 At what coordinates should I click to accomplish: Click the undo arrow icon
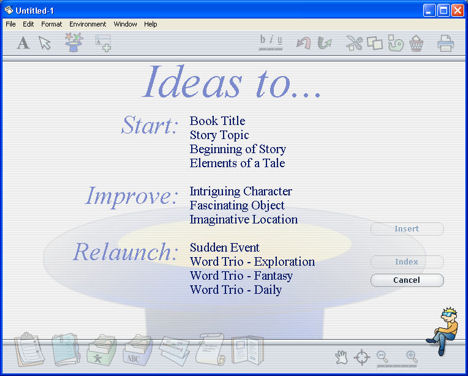[303, 43]
